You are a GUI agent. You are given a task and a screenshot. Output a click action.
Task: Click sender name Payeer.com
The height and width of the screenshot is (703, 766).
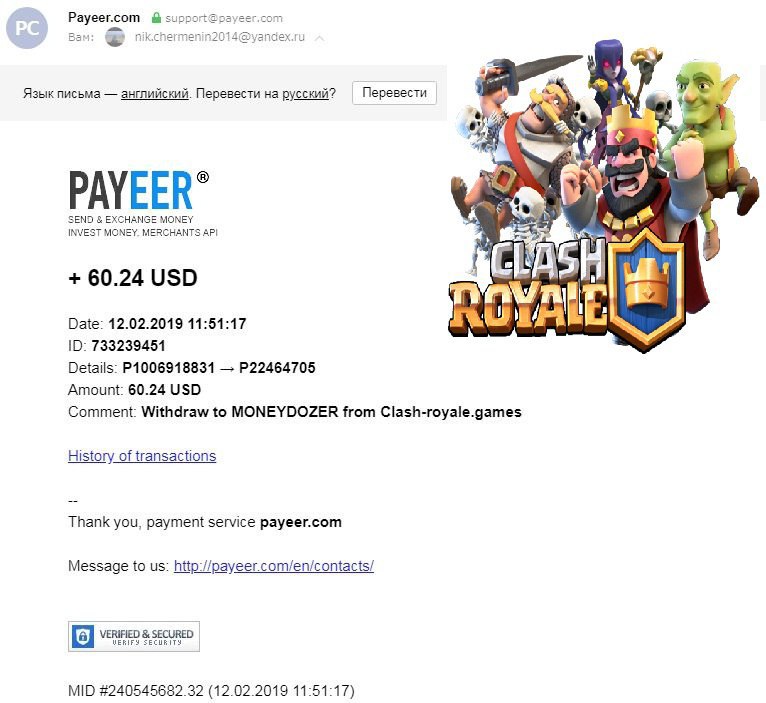104,18
